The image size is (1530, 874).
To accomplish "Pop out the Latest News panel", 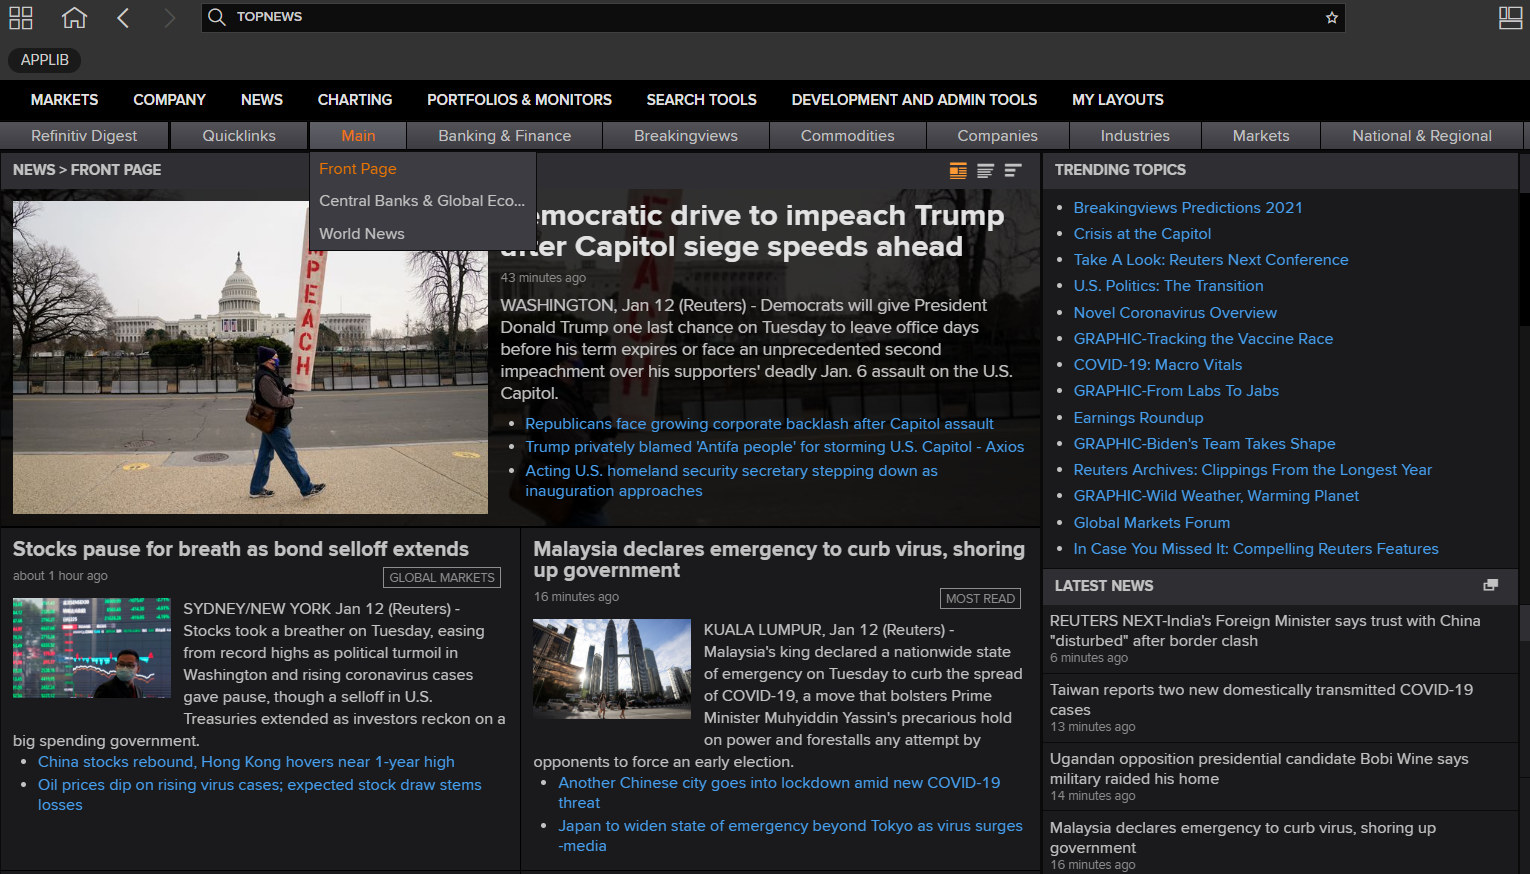I will [1491, 585].
